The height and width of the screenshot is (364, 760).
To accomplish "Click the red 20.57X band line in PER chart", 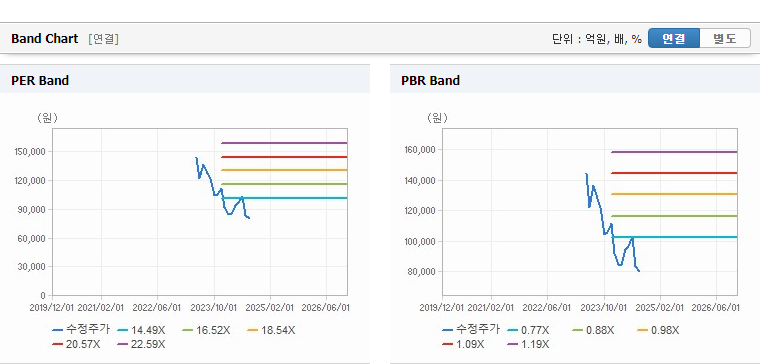I will click(x=284, y=157).
